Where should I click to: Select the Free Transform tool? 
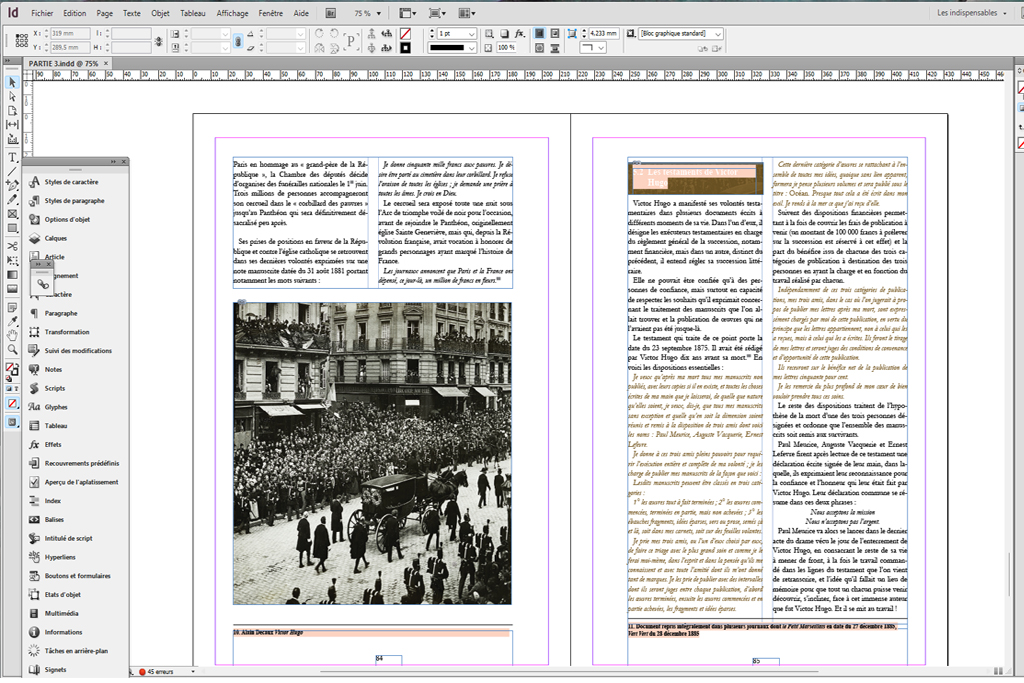[x=12, y=261]
